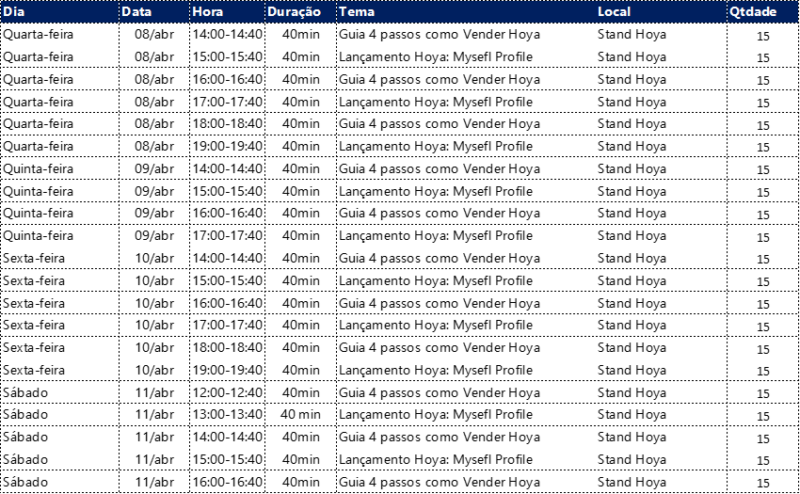The image size is (800, 494).
Task: Select bottom row cell under Qtdade
Action: pyautogui.click(x=763, y=482)
